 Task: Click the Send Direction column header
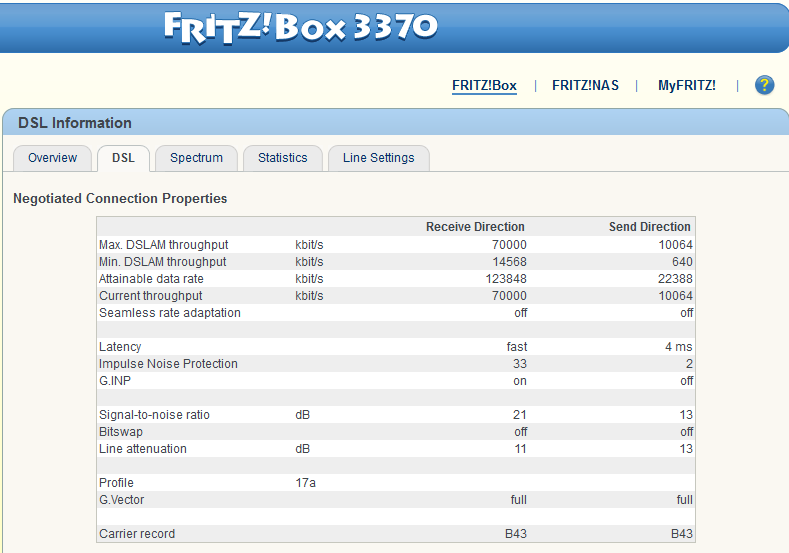pos(649,227)
